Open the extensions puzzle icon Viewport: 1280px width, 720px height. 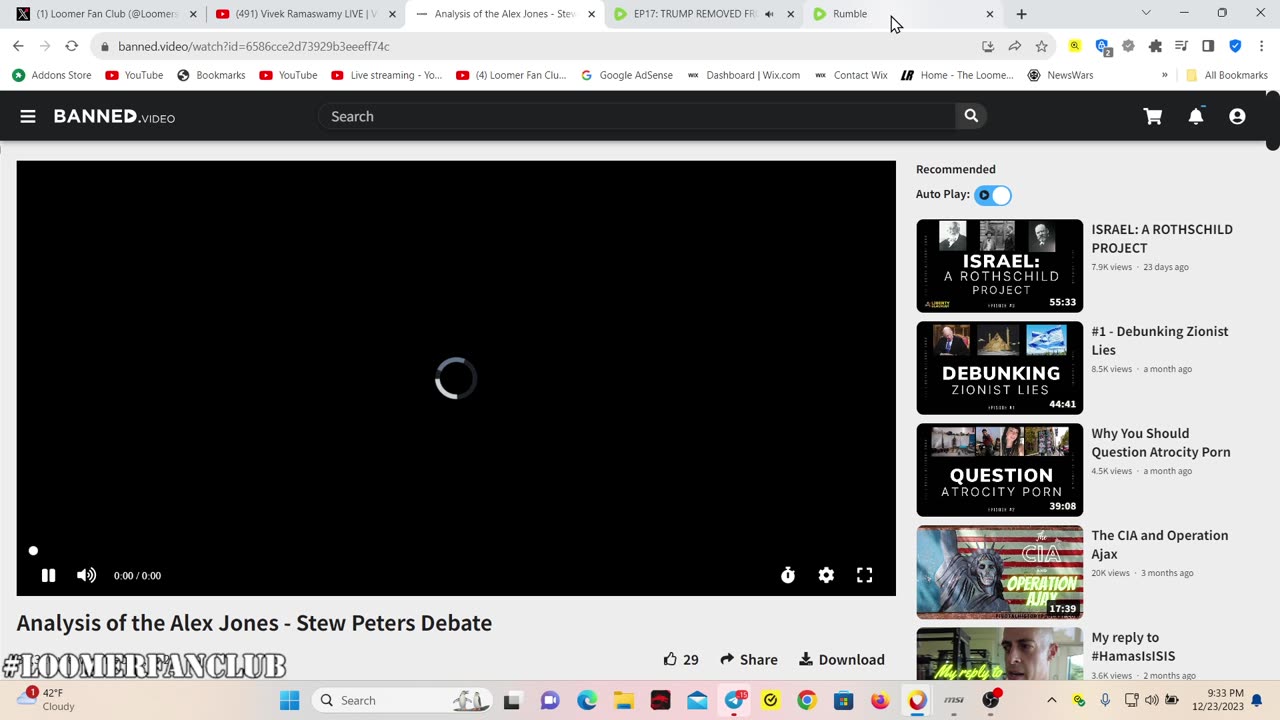point(1155,46)
